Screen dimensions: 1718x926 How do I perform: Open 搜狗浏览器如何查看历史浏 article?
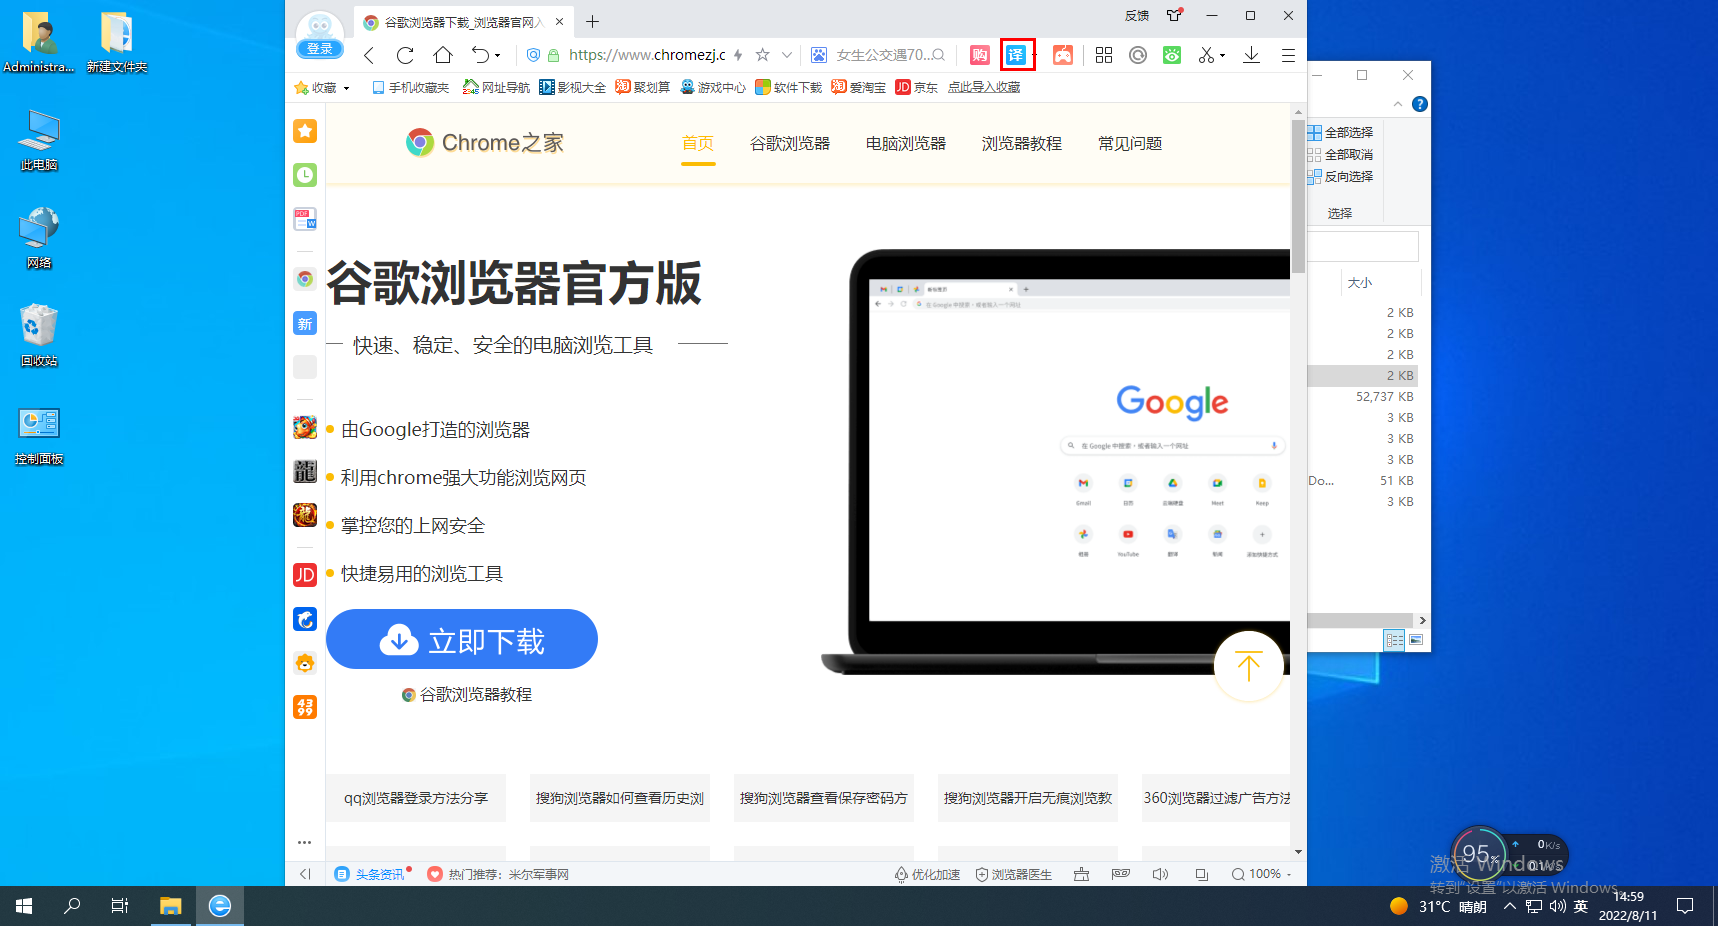click(x=620, y=798)
